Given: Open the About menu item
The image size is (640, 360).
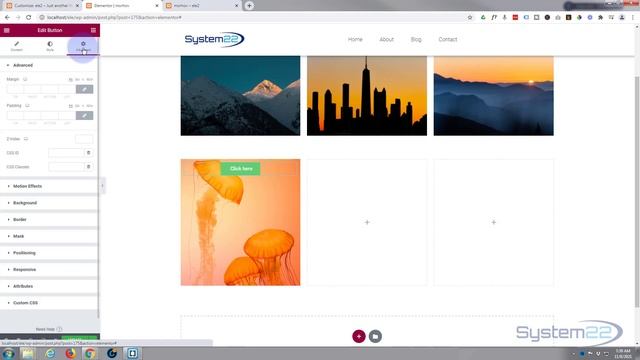Looking at the screenshot, I should [x=387, y=40].
